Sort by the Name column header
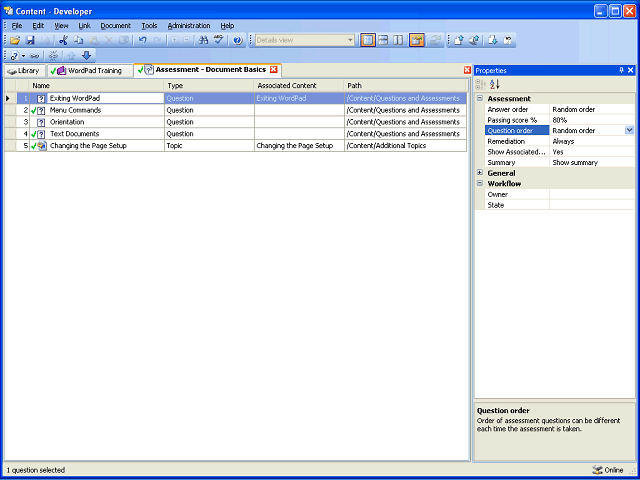The image size is (640, 480). (x=96, y=86)
